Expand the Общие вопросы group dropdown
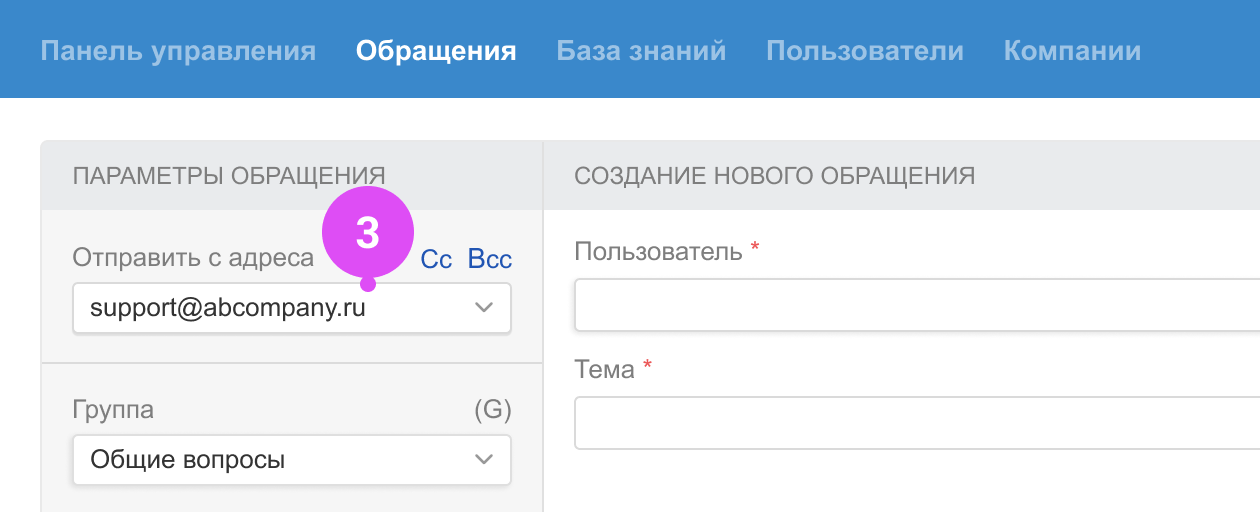This screenshot has height=512, width=1260. coord(270,460)
